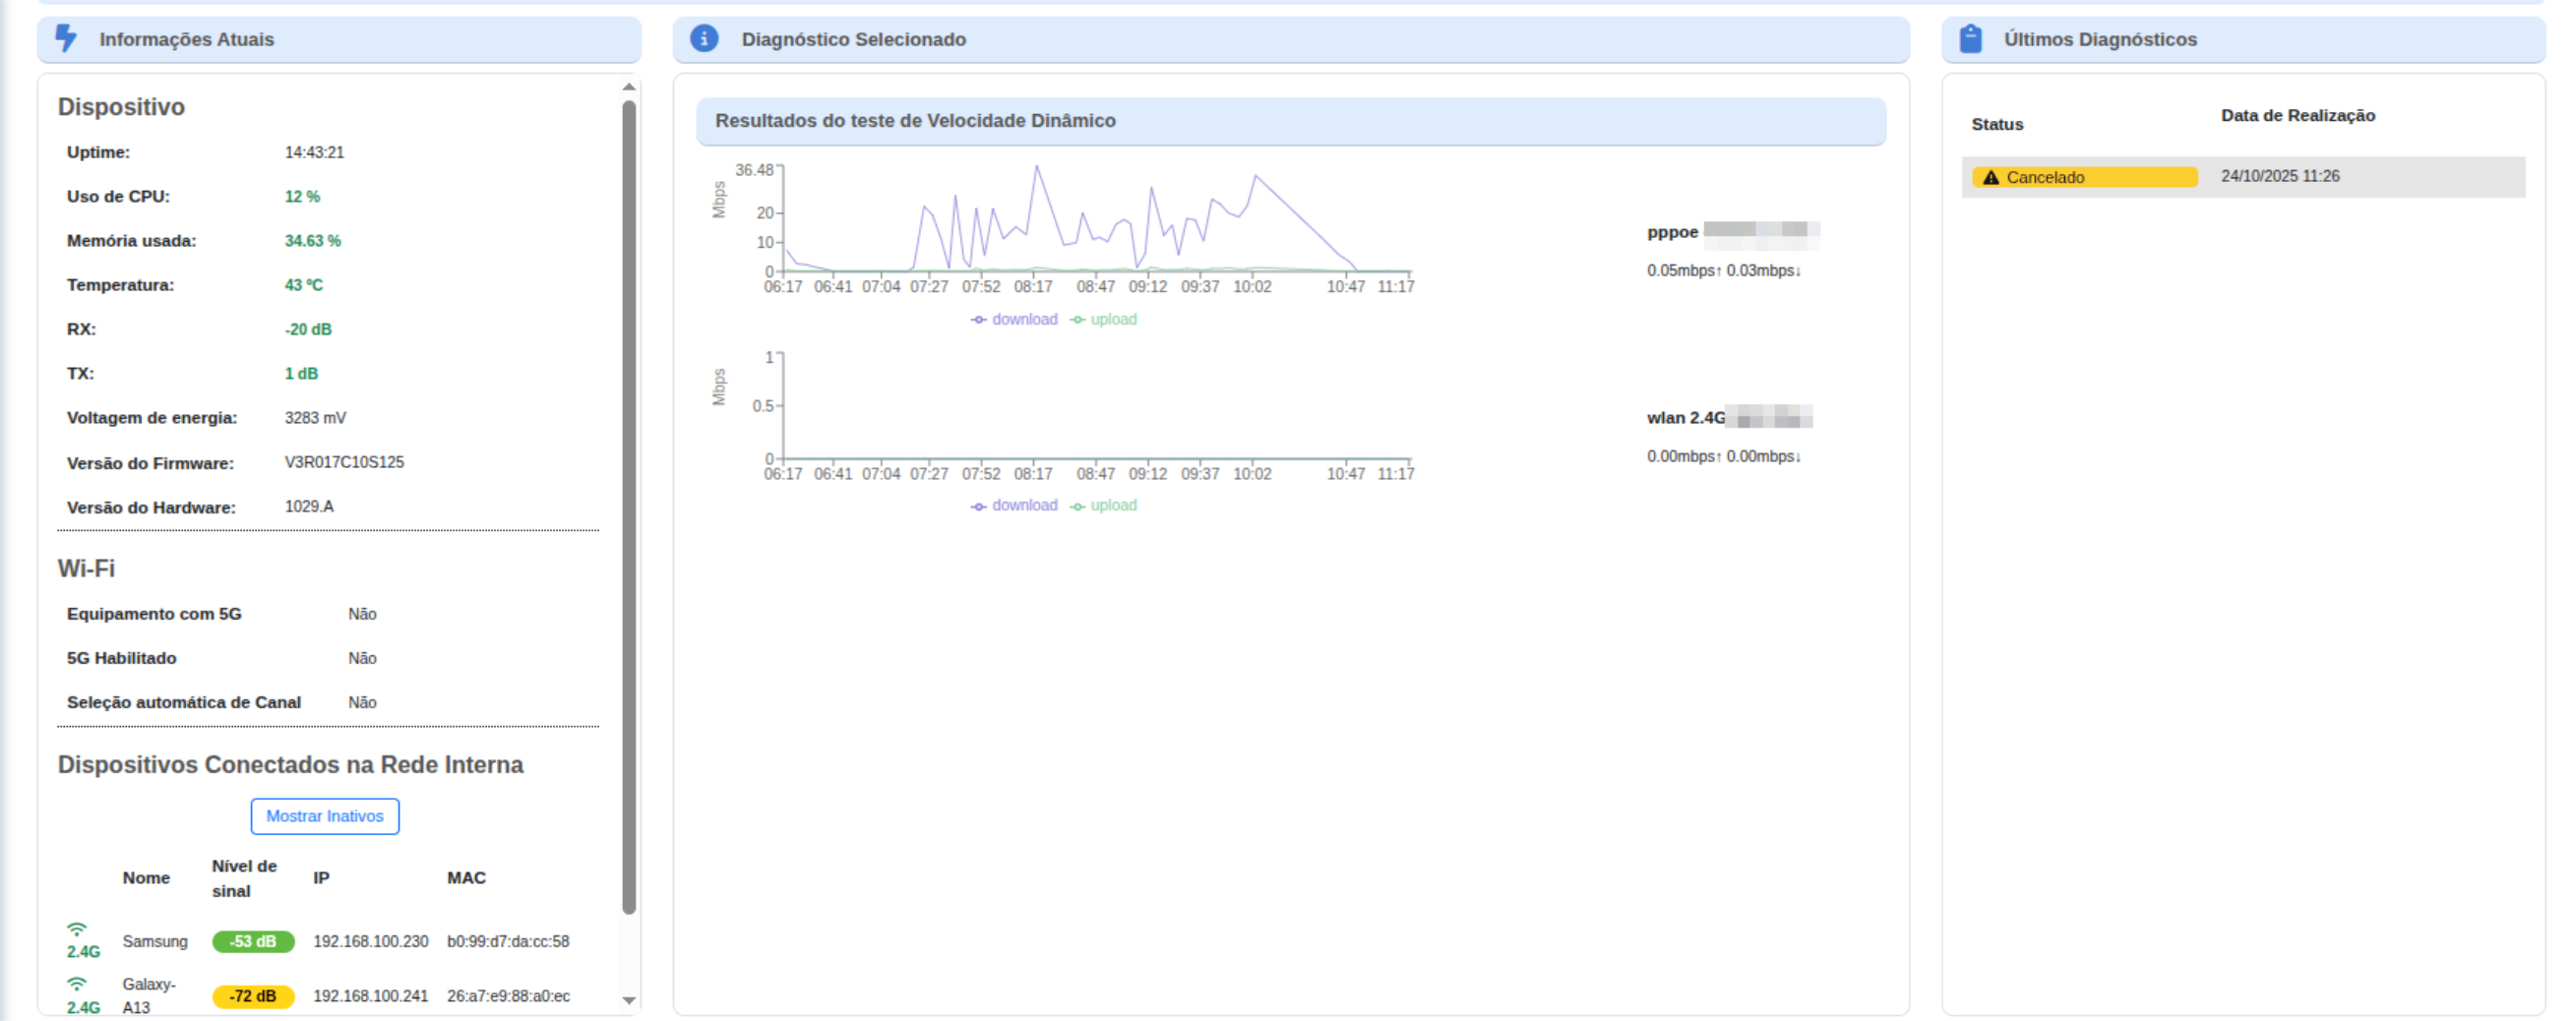Click the Wi-Fi icon beside Galaxy-A13 device
Image resolution: width=2576 pixels, height=1021 pixels.
(77, 984)
